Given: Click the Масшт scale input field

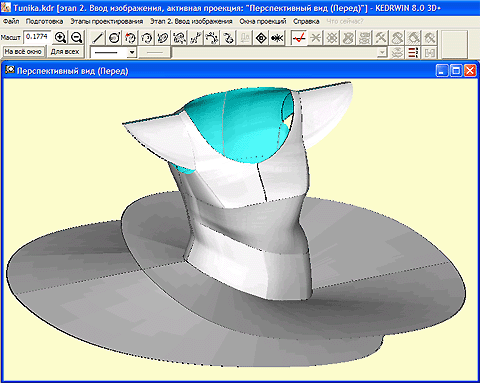Looking at the screenshot, I should coord(37,37).
